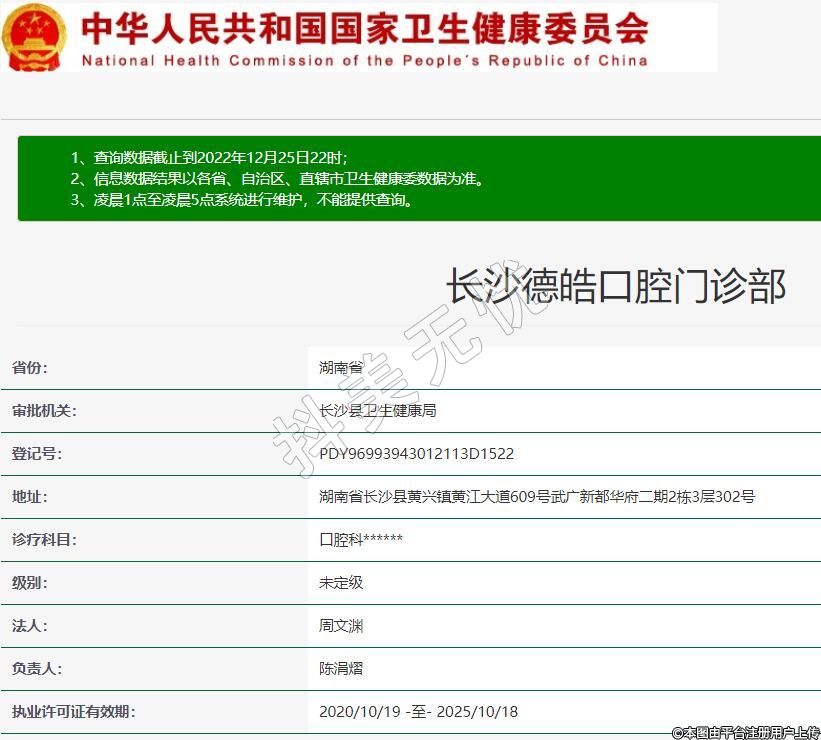The height and width of the screenshot is (740, 821).
Task: Click the 长沙德皓口腔门诊部 page heading
Action: (615, 286)
